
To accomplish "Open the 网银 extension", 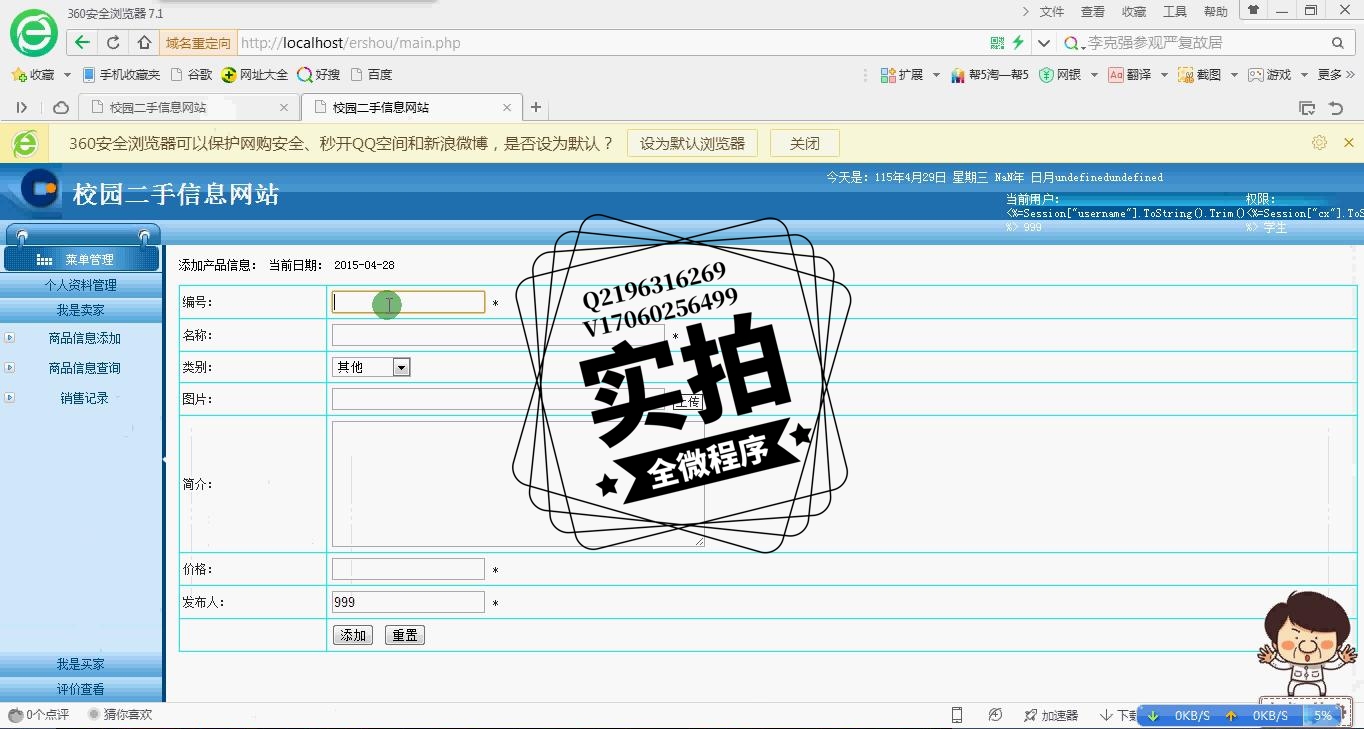I will tap(1061, 75).
